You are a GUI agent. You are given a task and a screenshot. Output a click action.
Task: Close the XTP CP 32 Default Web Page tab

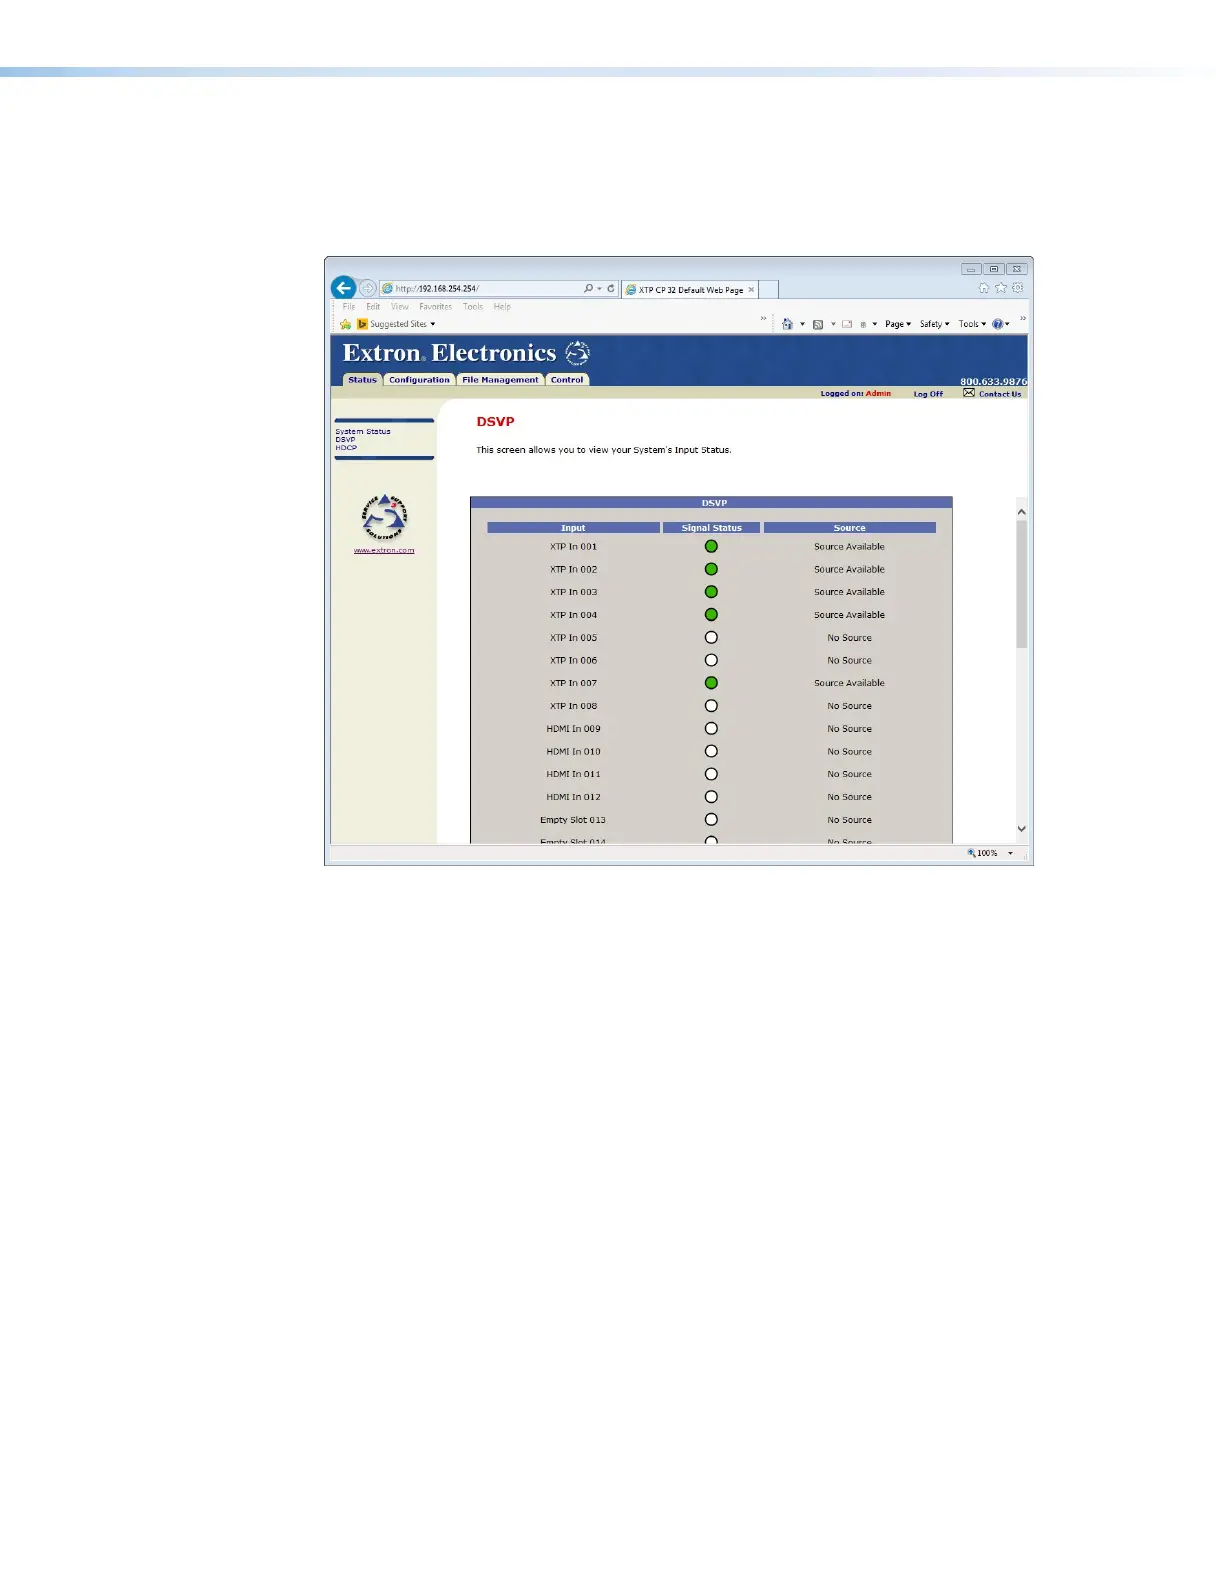click(x=751, y=290)
